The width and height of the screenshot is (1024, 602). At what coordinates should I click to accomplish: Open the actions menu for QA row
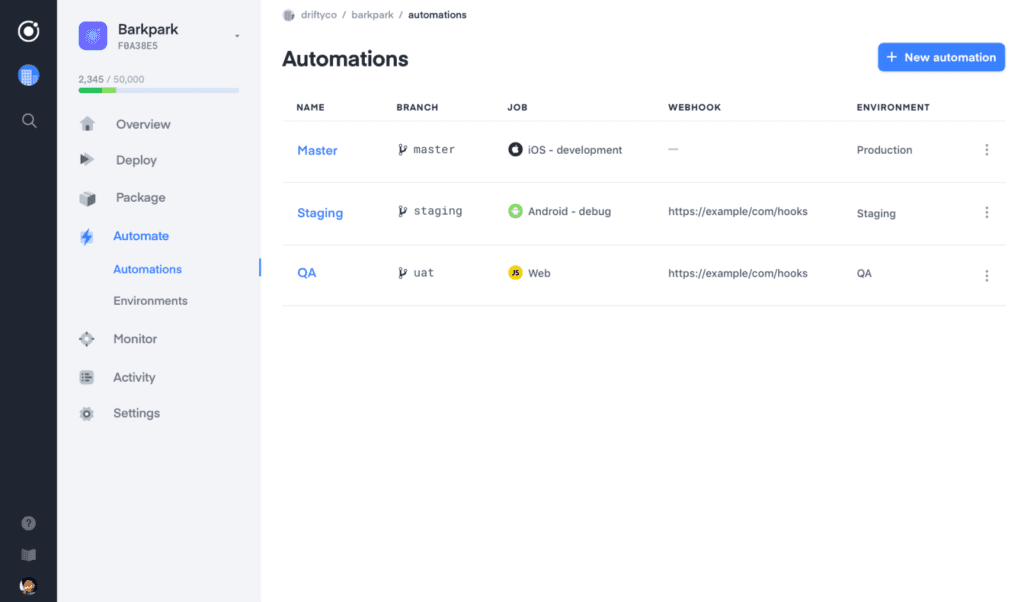tap(987, 276)
